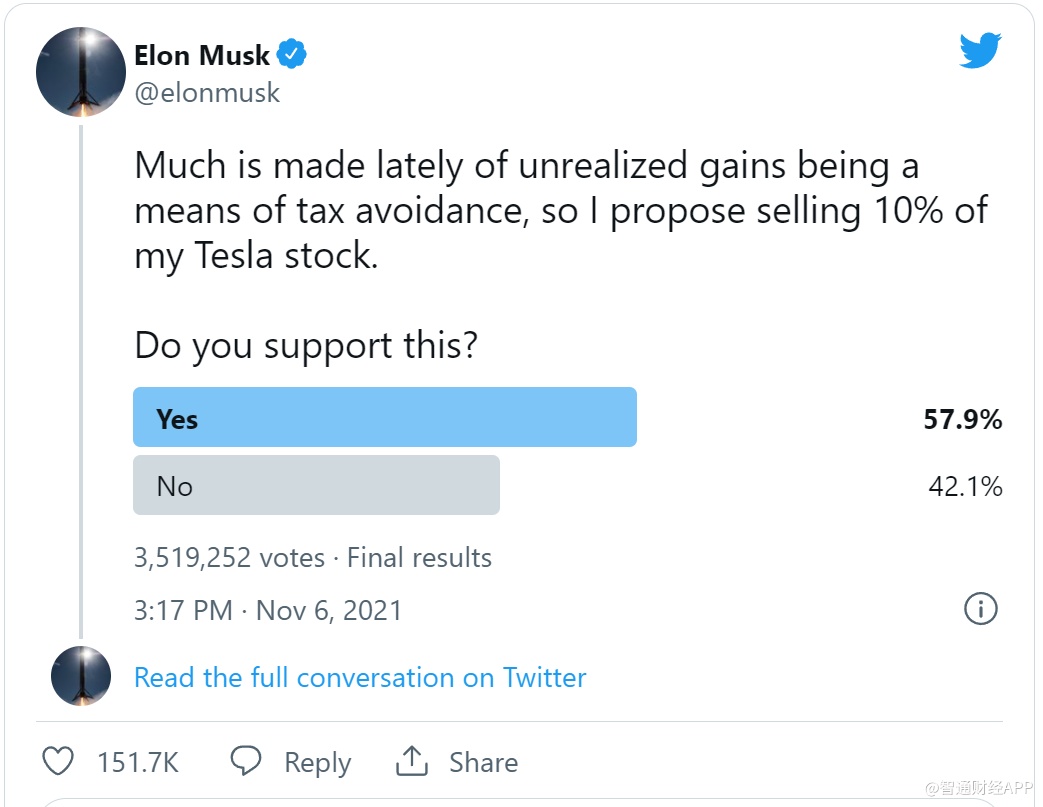Screen dimensions: 1043x807
Task: Click the share upload arrow icon
Action: pyautogui.click(x=411, y=762)
